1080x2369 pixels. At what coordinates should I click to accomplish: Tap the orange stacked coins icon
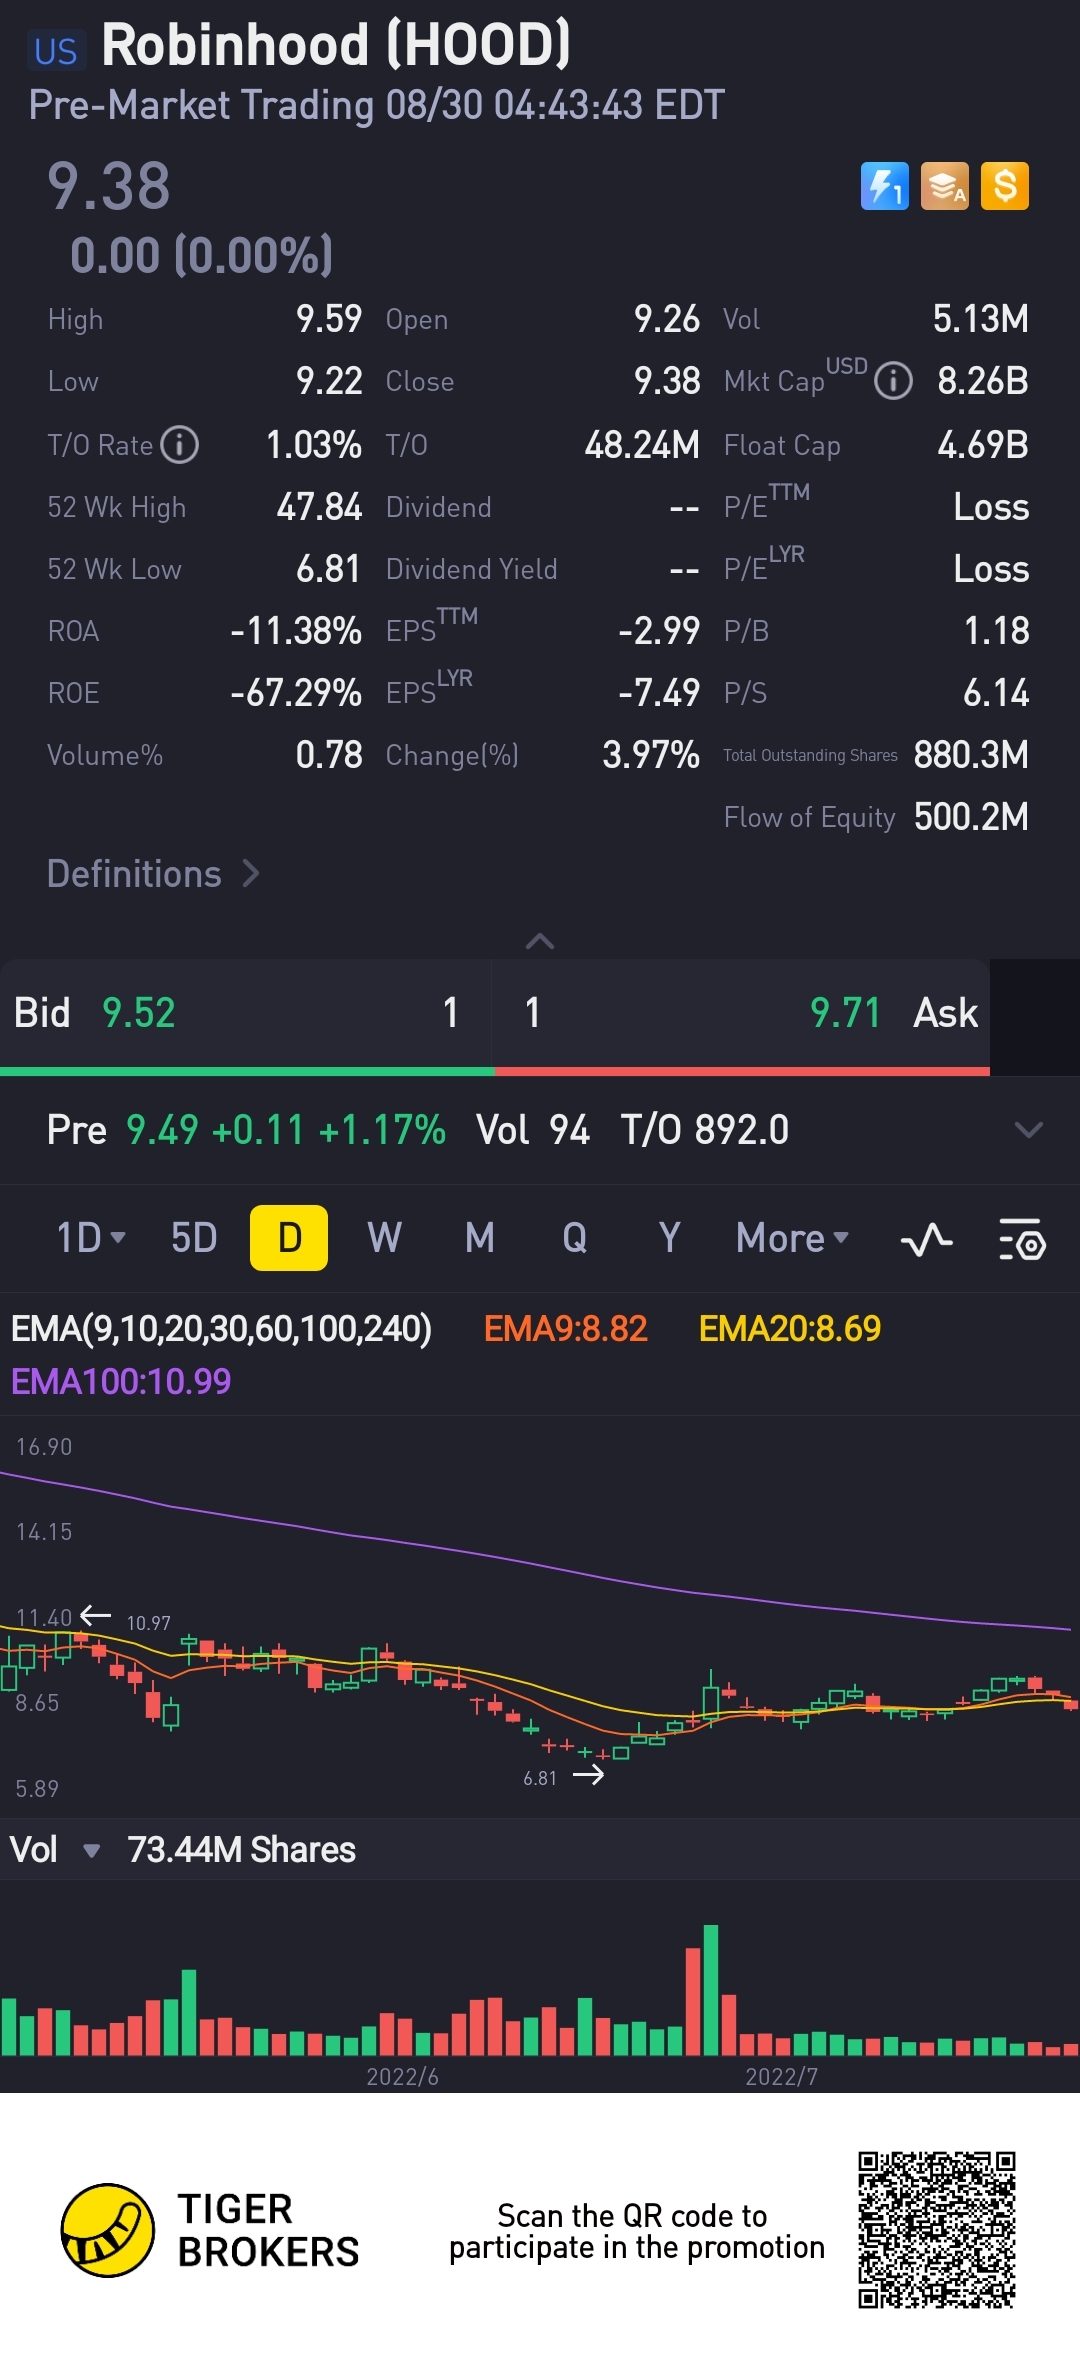[x=945, y=186]
